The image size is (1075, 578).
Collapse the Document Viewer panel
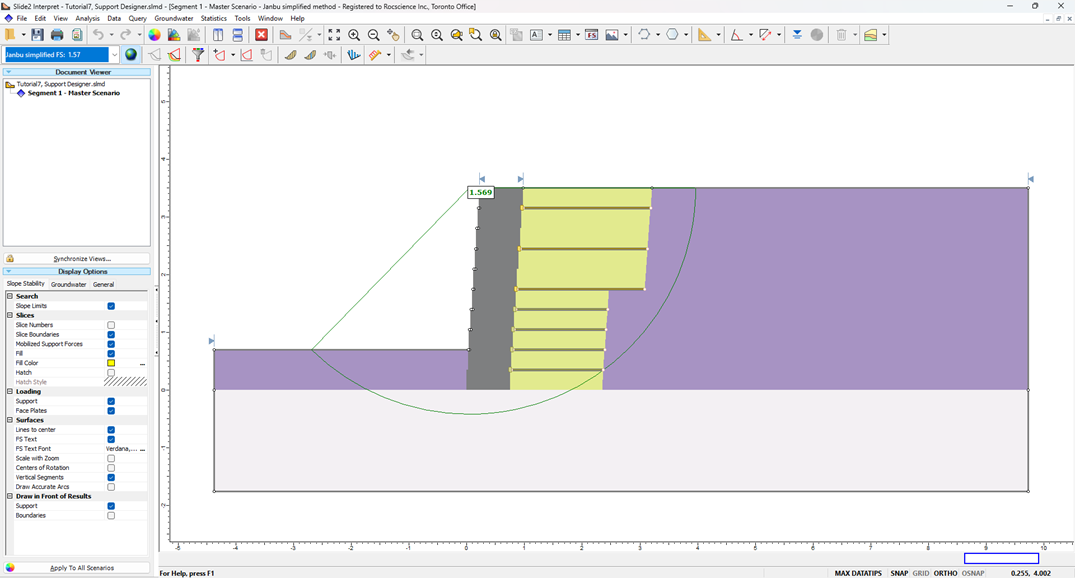[x=8, y=72]
